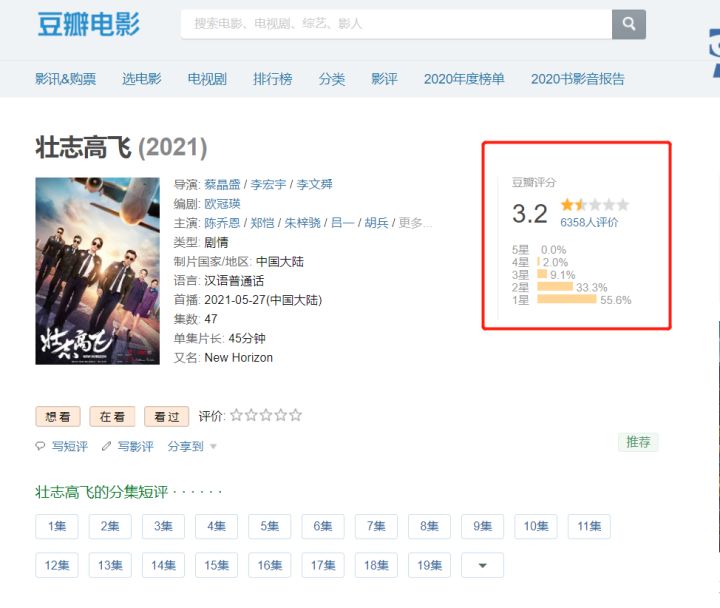The width and height of the screenshot is (720, 608).
Task: Open the 2020书影音报告 nav link
Action: [x=578, y=79]
